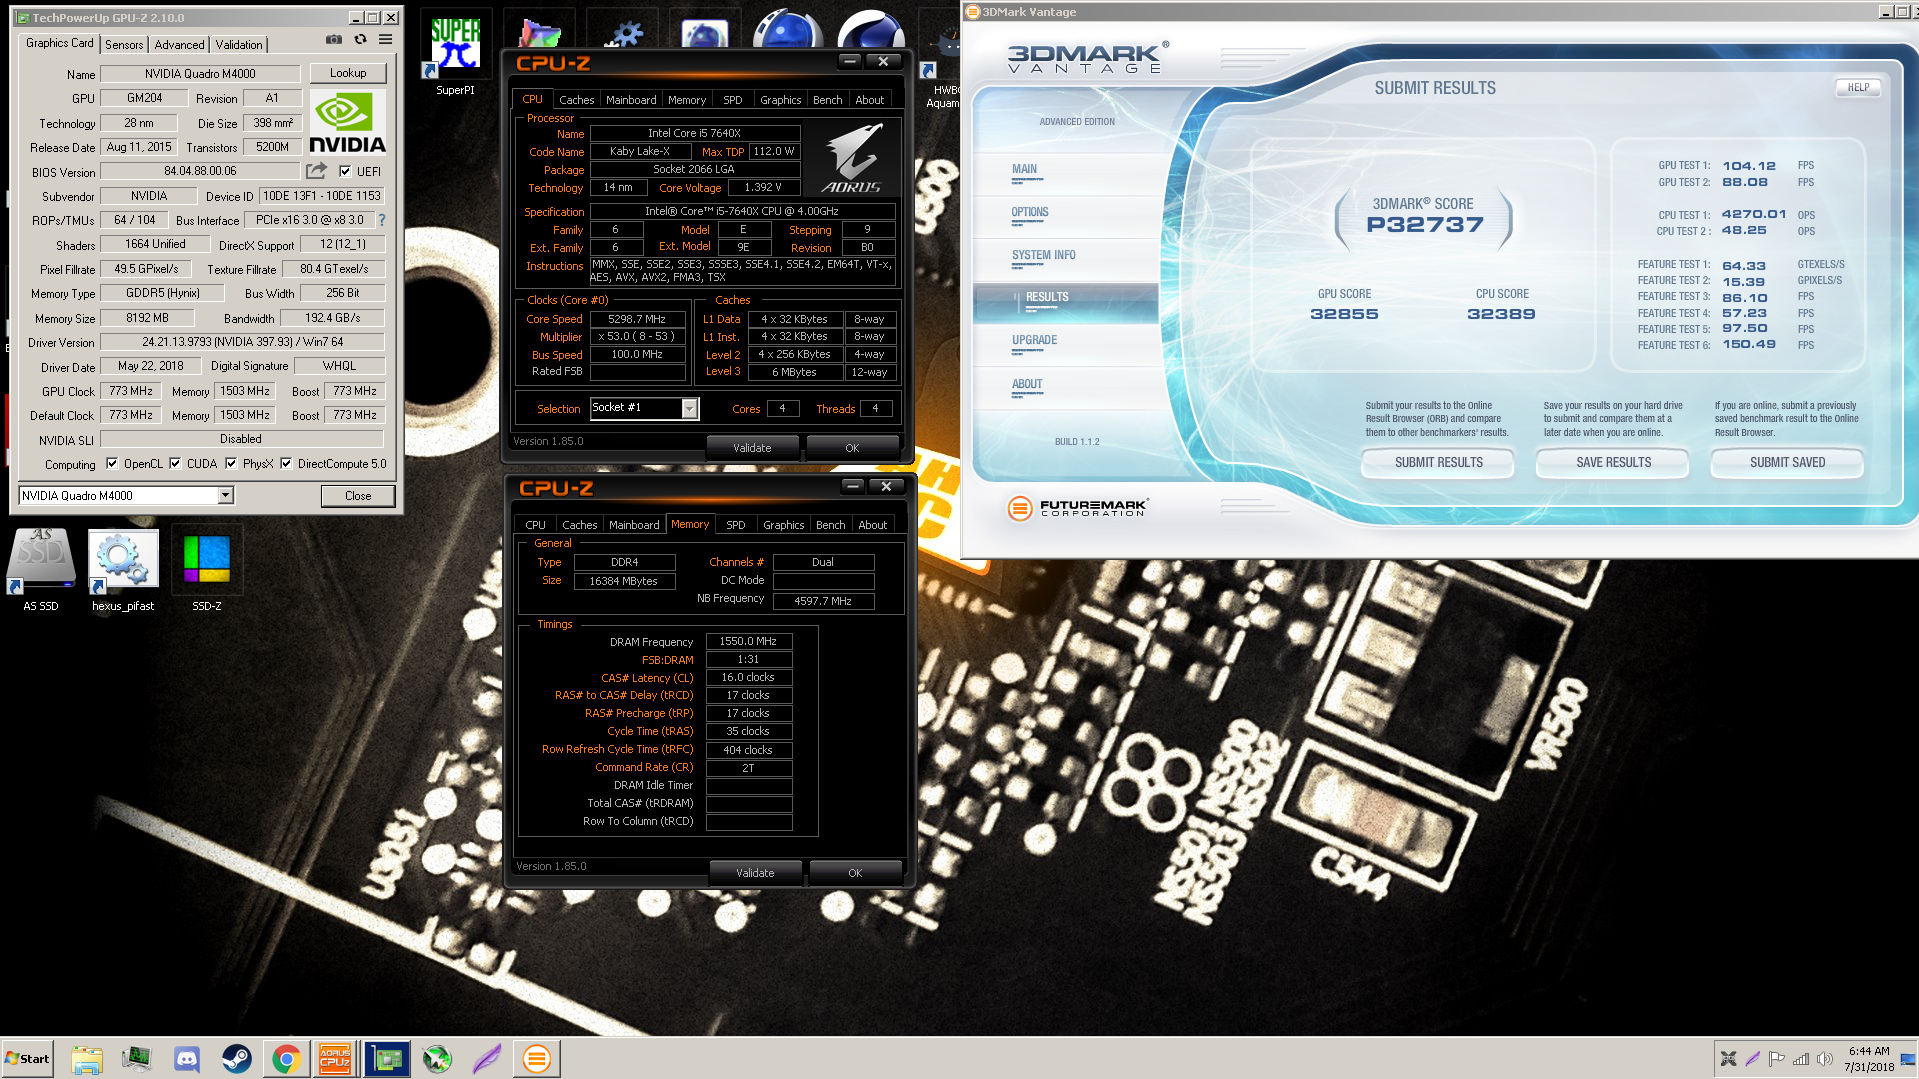
Task: Open Windows Explorer from the taskbar
Action: (87, 1059)
